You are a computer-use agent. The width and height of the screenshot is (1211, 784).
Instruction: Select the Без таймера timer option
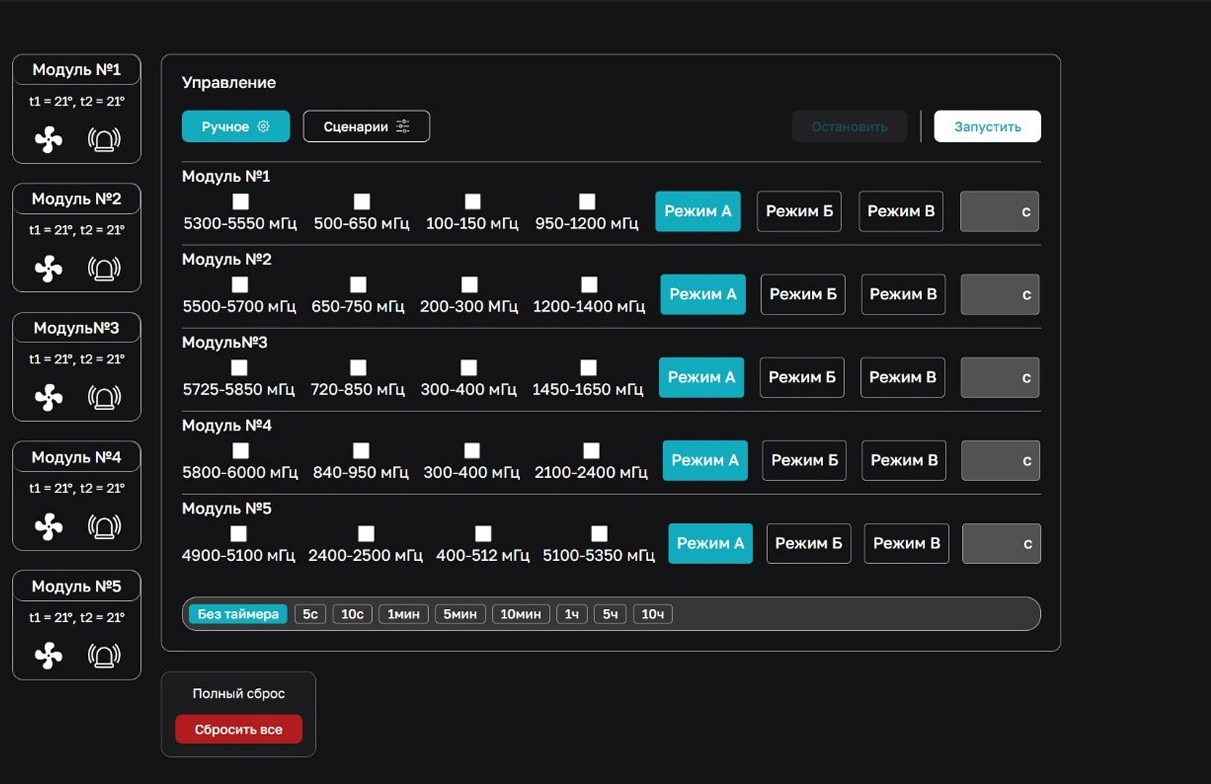(x=238, y=614)
